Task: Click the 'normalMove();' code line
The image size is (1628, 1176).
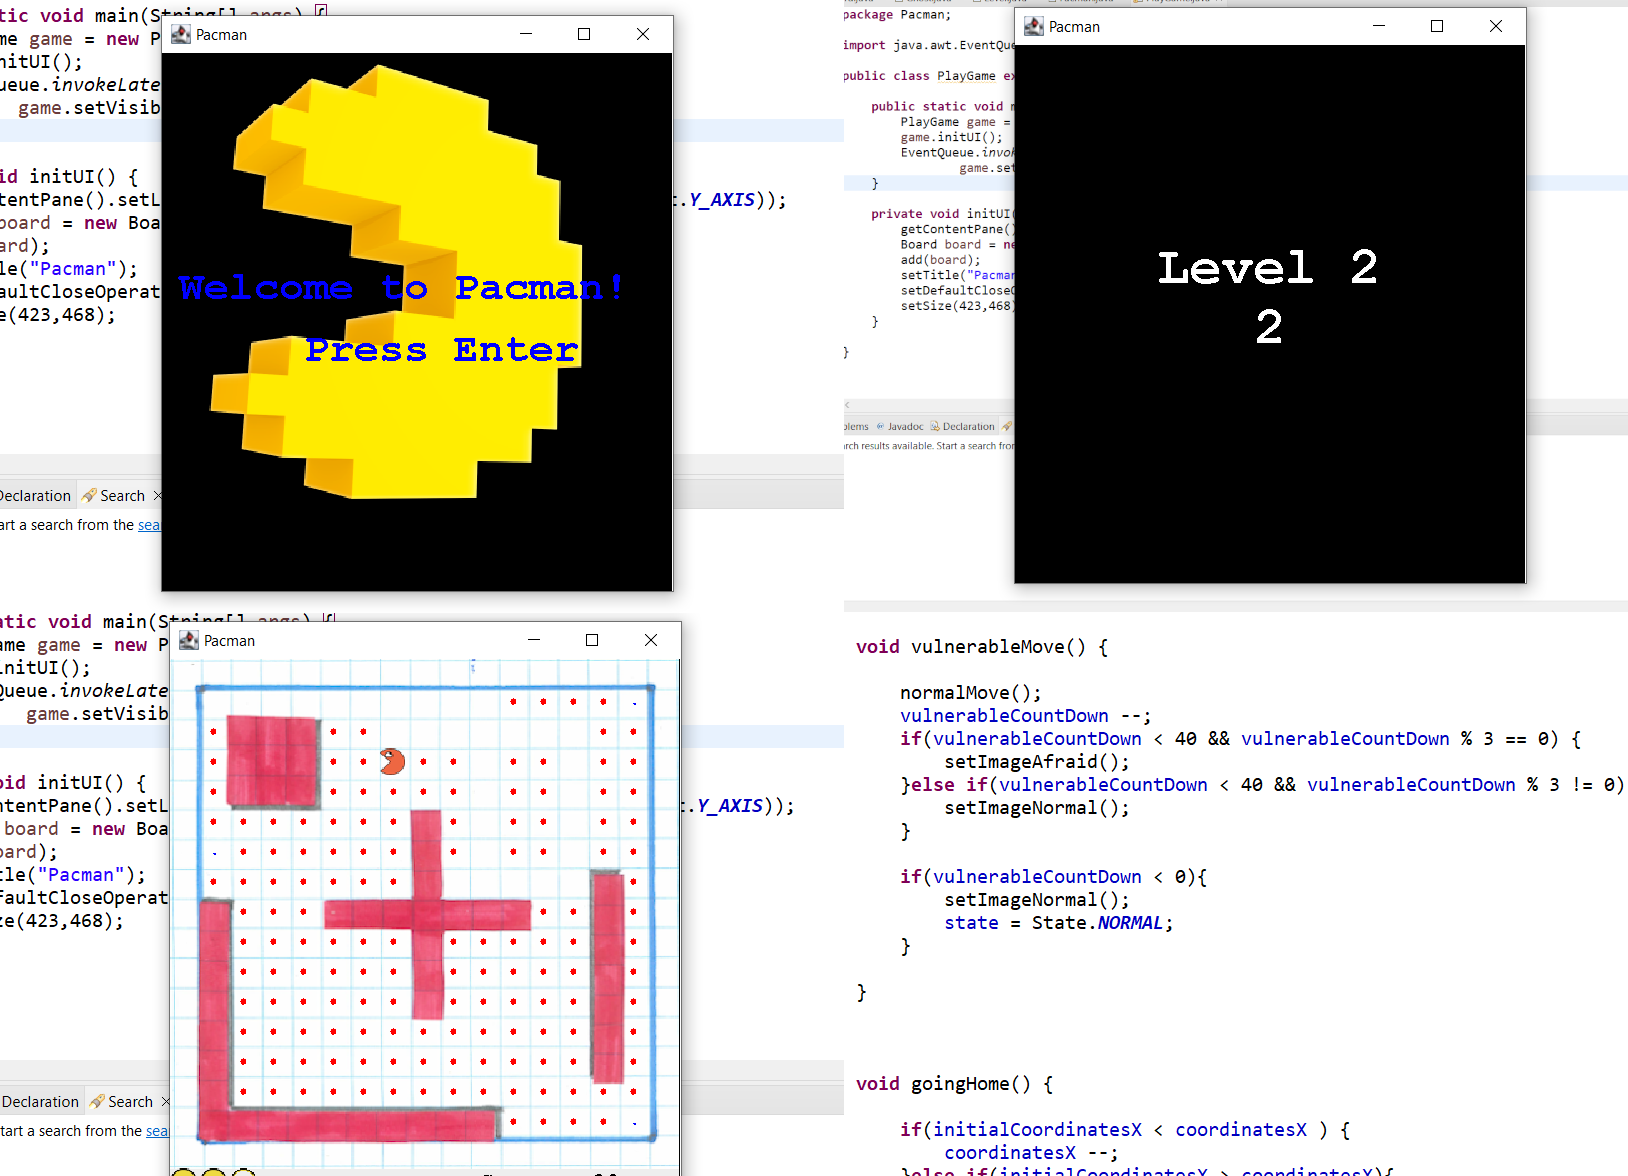Action: tap(970, 693)
